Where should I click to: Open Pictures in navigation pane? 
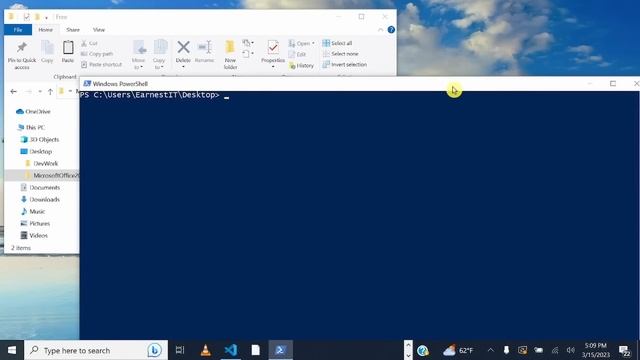click(35, 223)
